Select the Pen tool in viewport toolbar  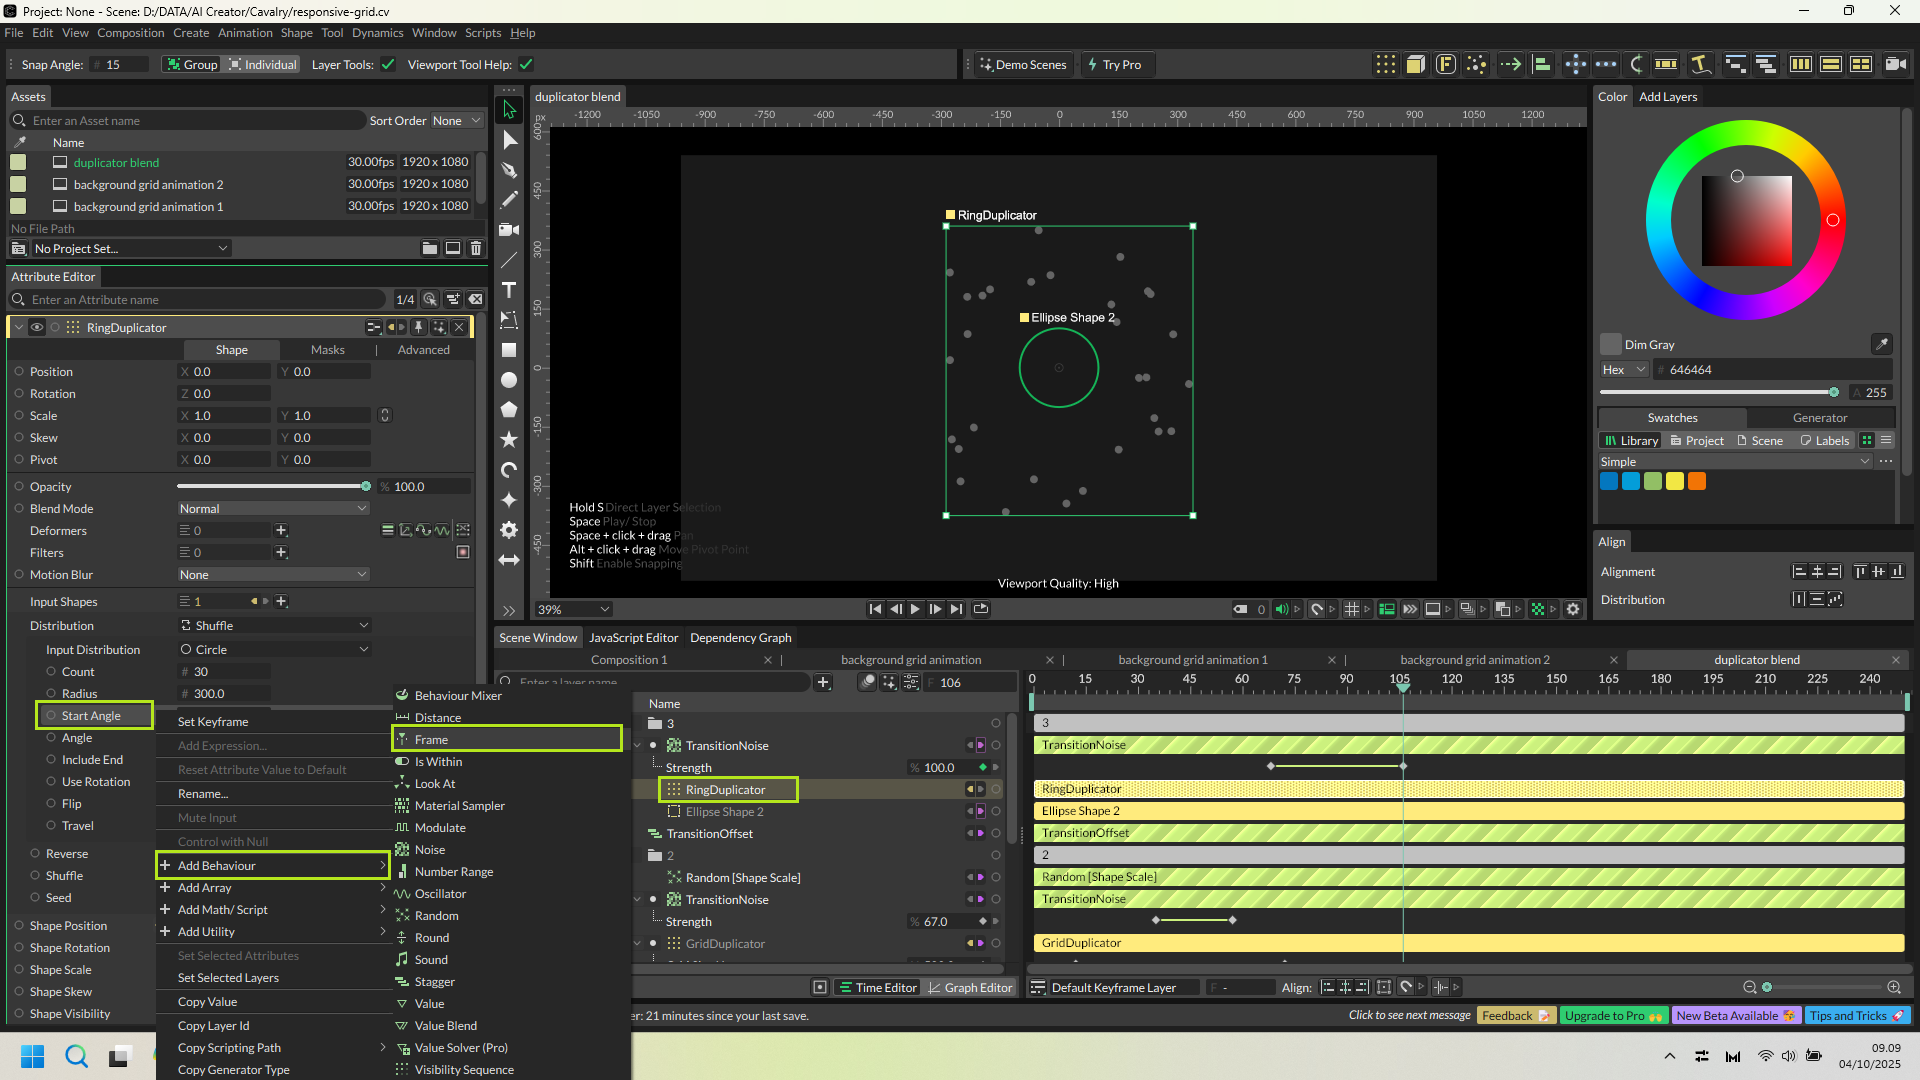[509, 170]
